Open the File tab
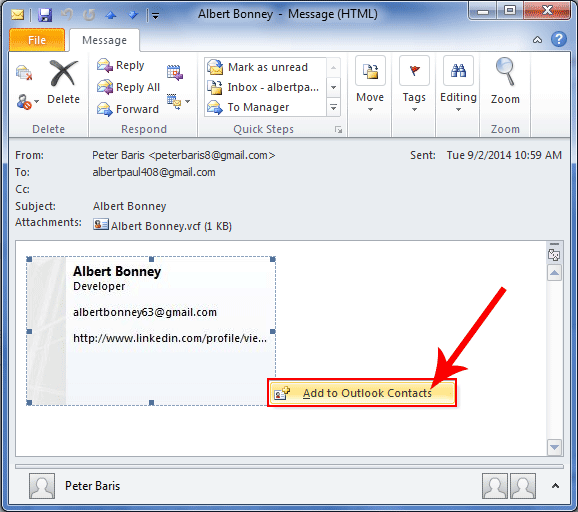Screen dimensions: 578x512 (37, 40)
